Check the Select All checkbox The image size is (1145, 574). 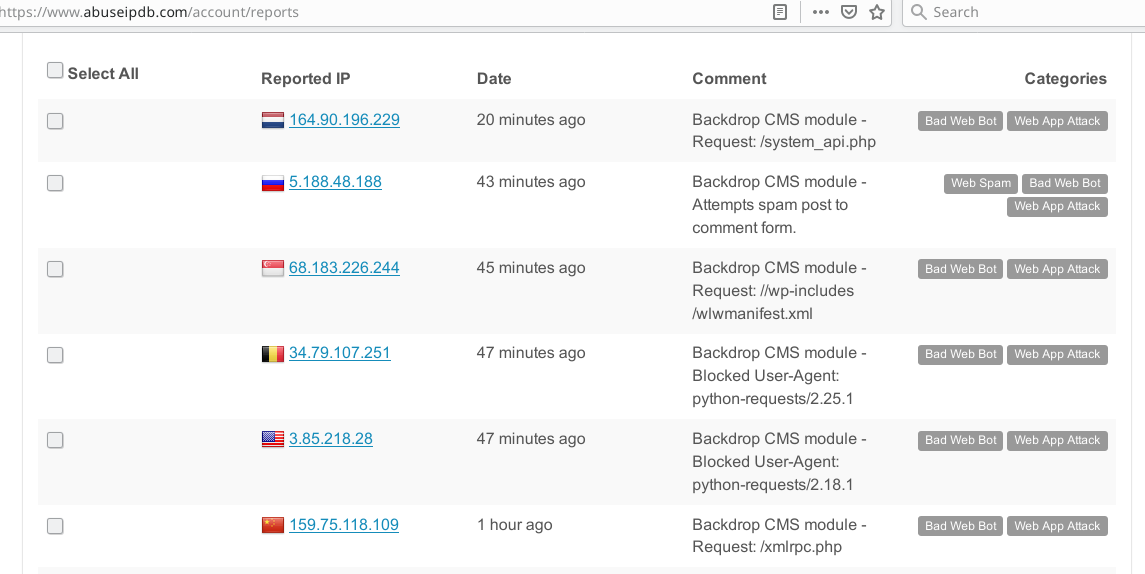tap(55, 70)
